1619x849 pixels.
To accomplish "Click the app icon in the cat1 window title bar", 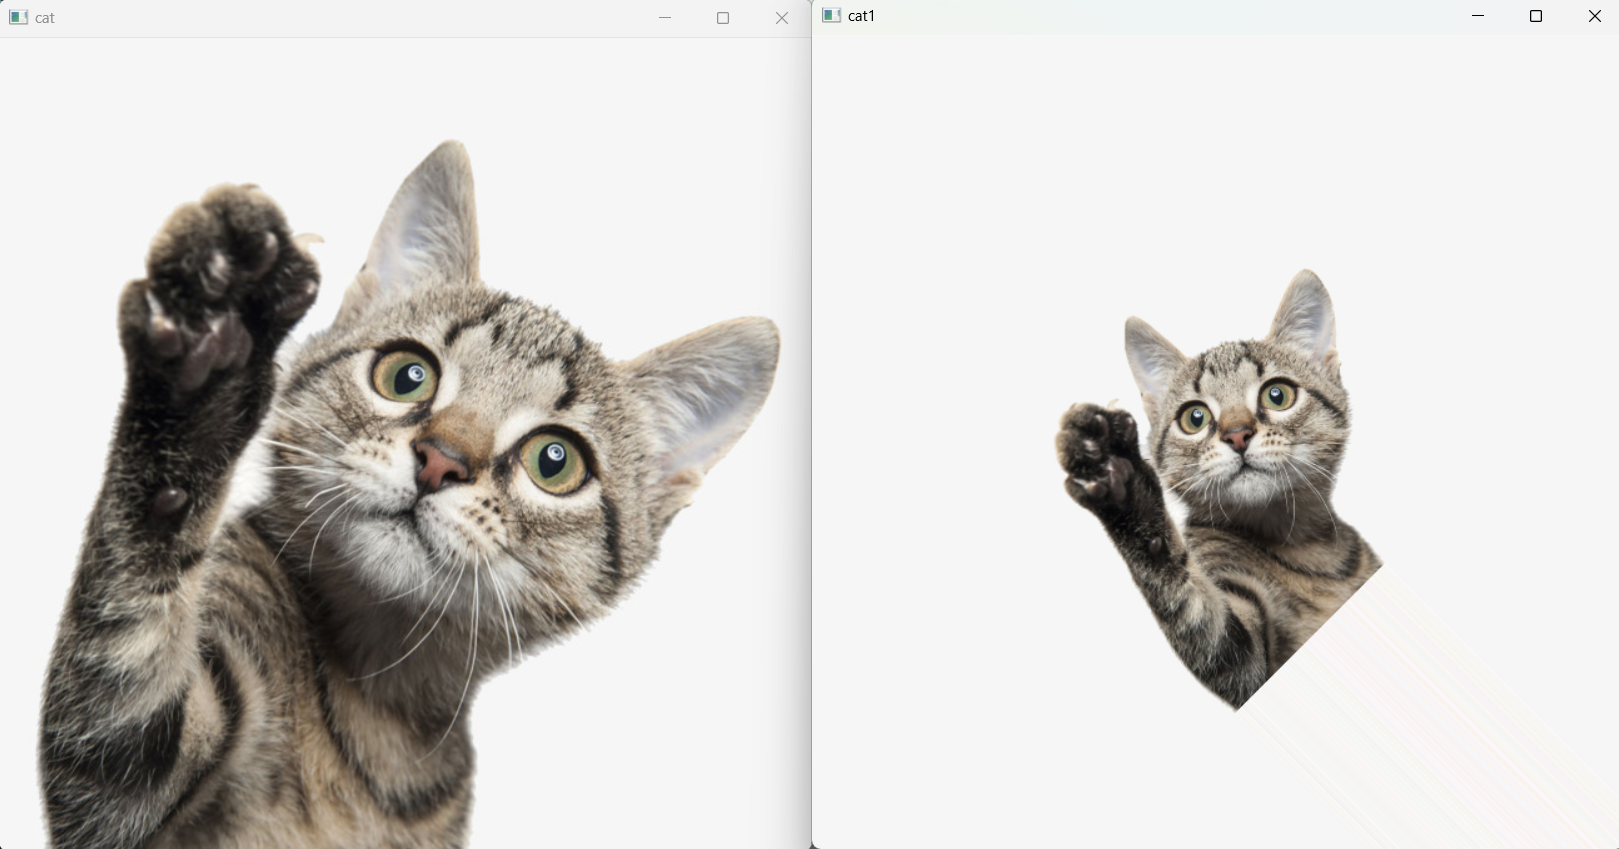I will click(831, 15).
